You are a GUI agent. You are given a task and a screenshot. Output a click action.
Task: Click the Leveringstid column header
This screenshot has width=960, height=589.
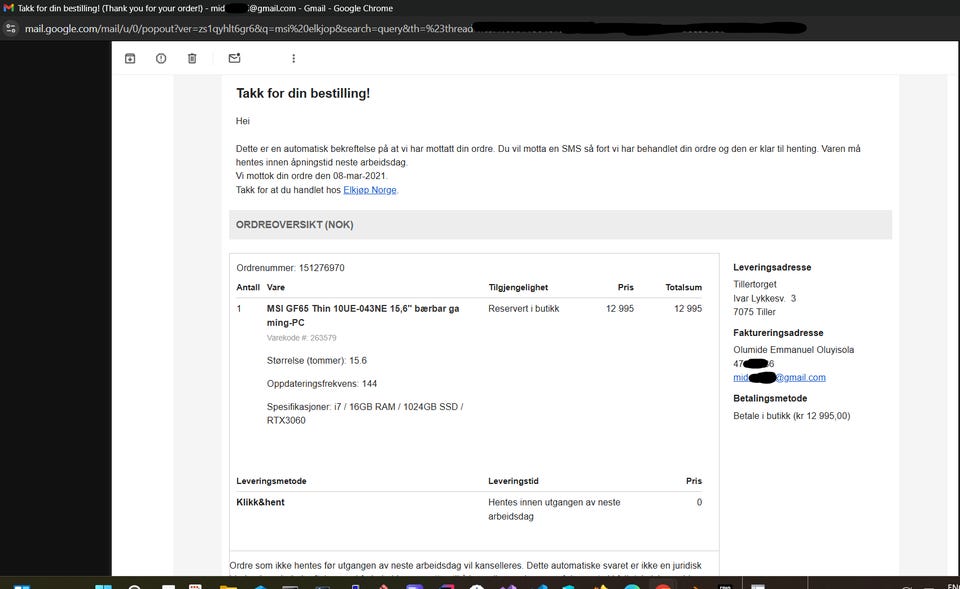(x=513, y=481)
